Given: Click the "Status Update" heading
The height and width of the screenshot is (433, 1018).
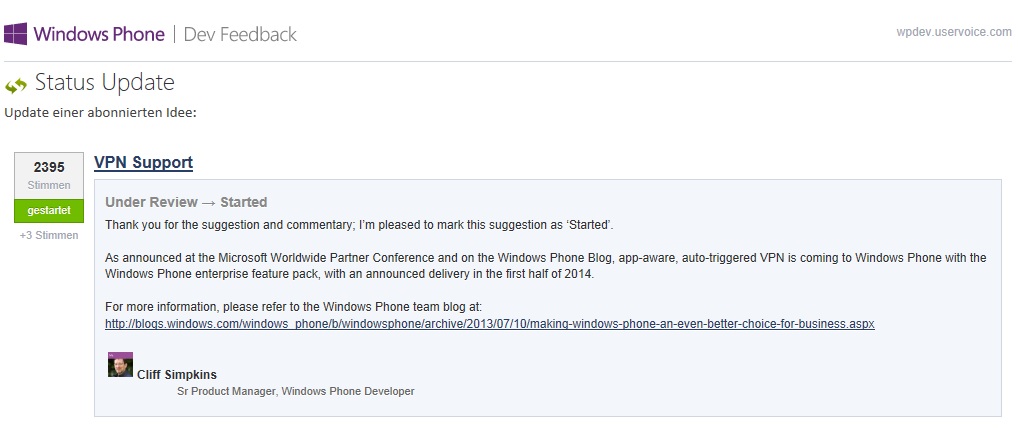Looking at the screenshot, I should click(105, 82).
